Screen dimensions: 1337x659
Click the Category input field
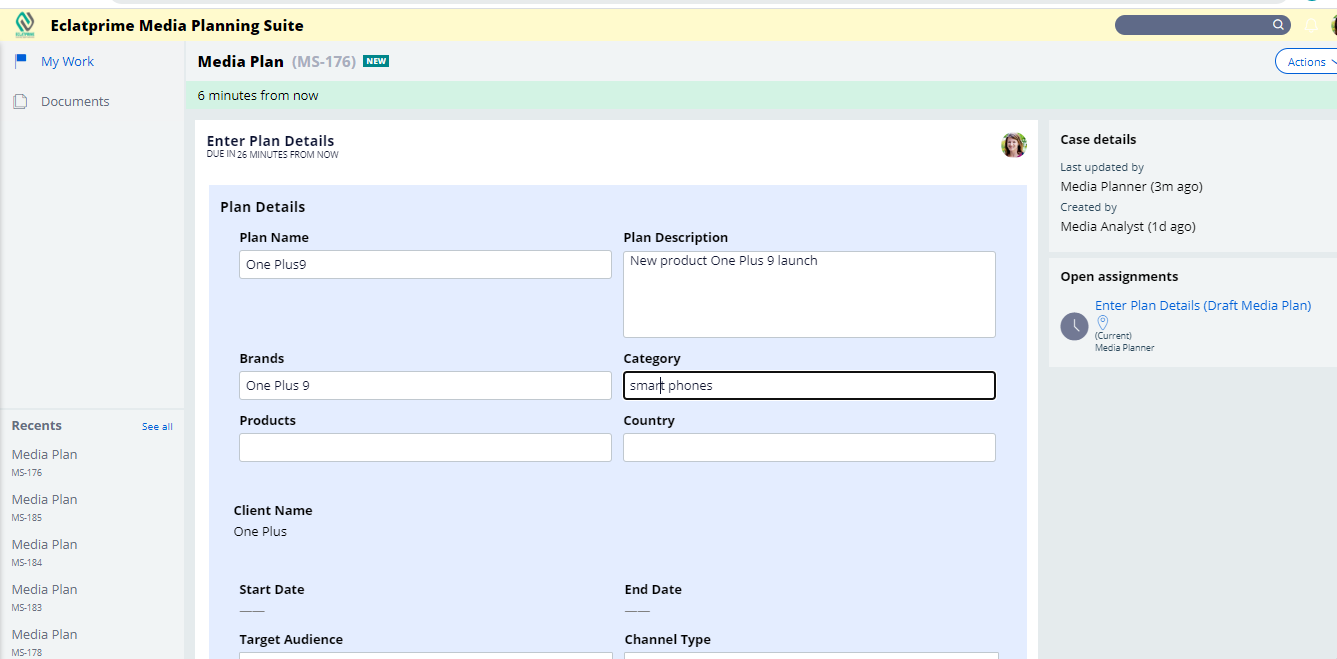pyautogui.click(x=809, y=385)
